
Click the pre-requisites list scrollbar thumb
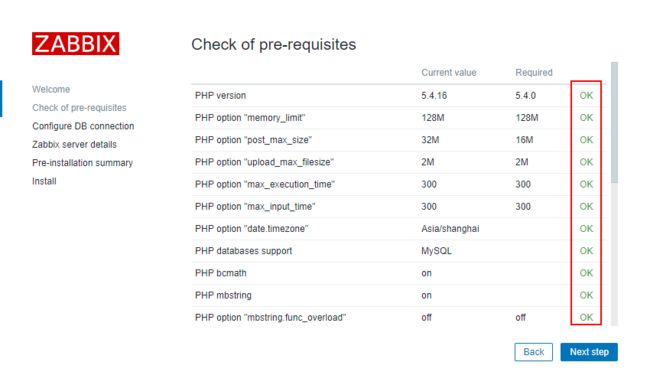(614, 122)
